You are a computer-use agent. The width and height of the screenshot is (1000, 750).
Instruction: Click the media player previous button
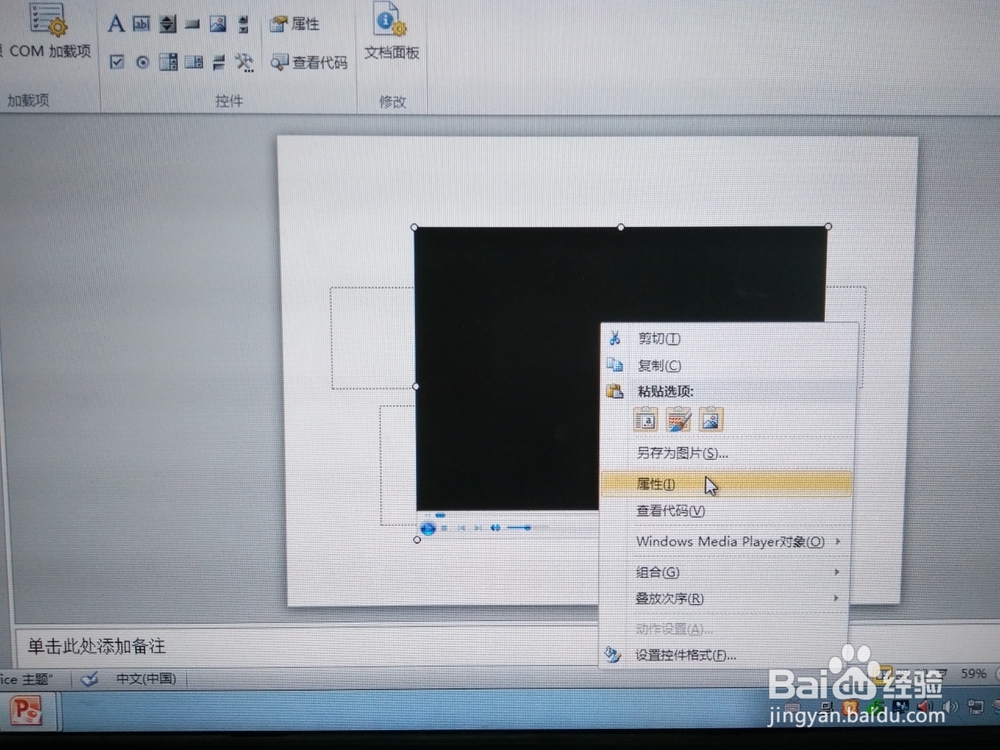click(462, 528)
